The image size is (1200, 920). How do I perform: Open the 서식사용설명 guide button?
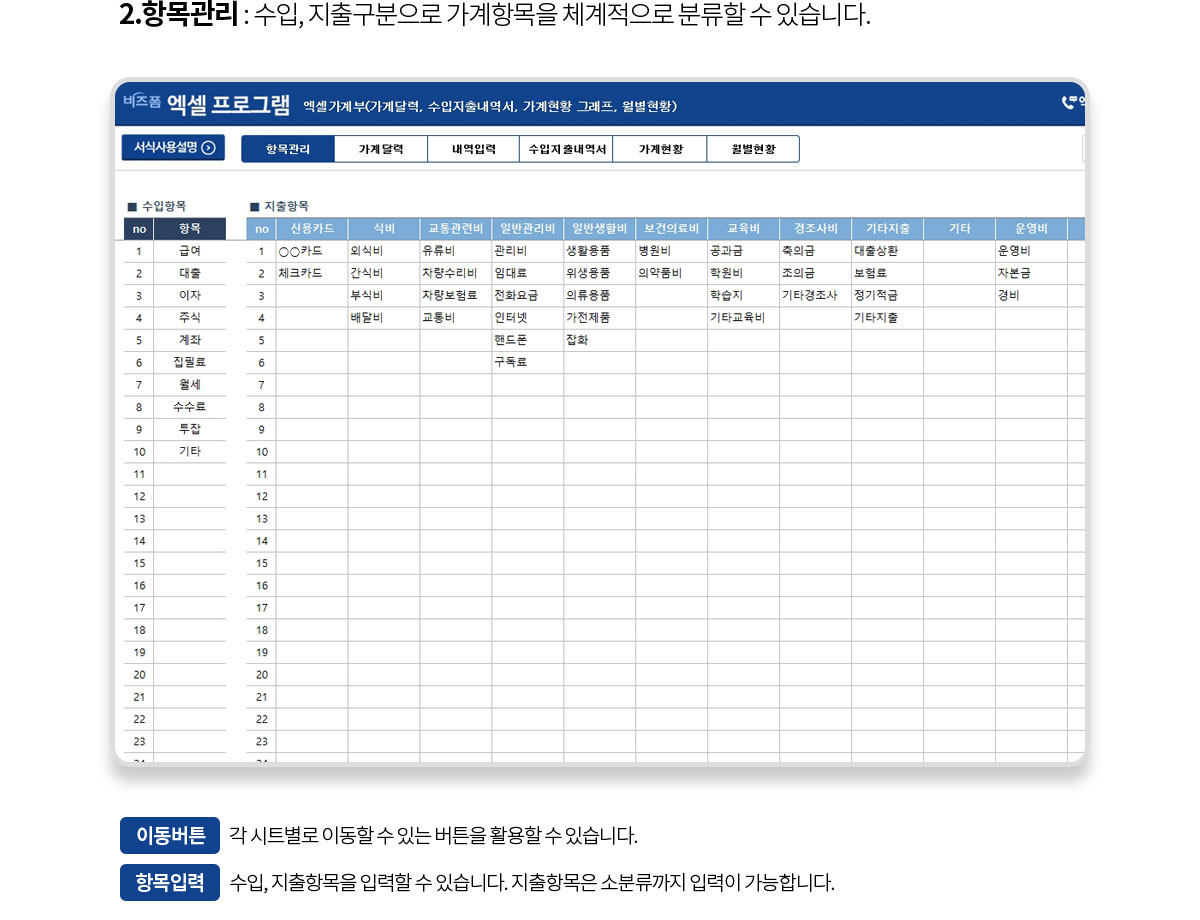[173, 148]
